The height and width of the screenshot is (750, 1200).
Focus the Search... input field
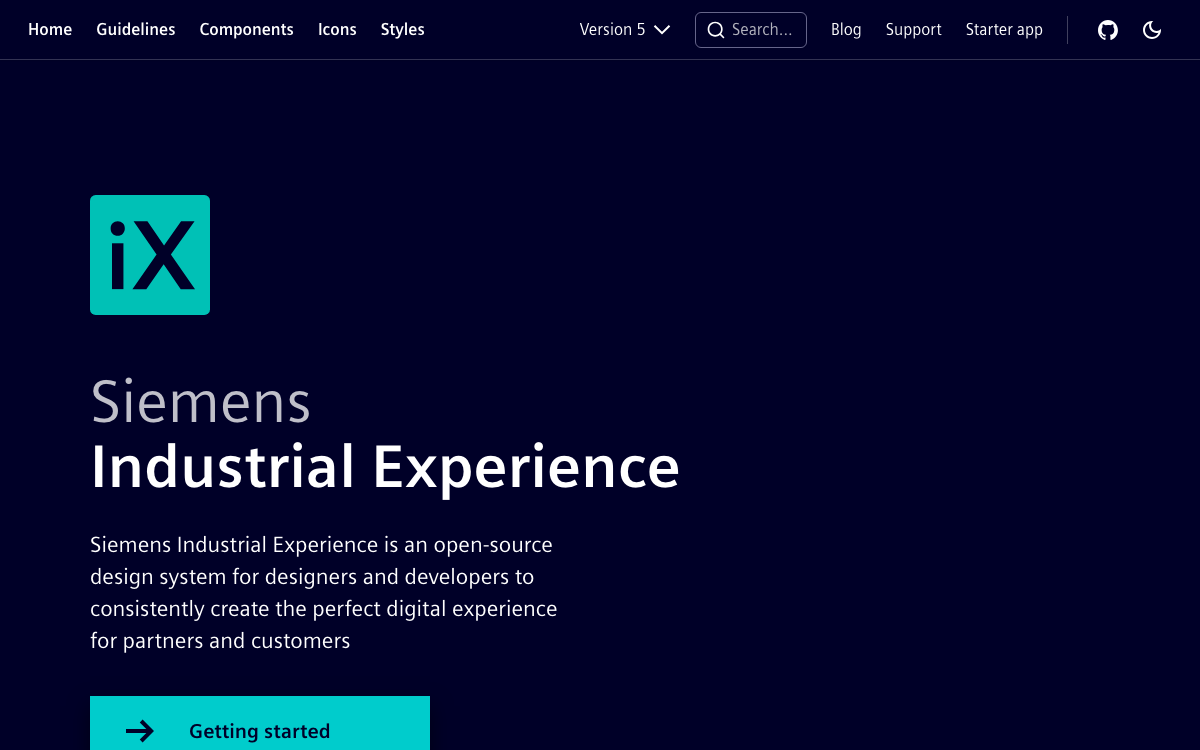(x=751, y=30)
